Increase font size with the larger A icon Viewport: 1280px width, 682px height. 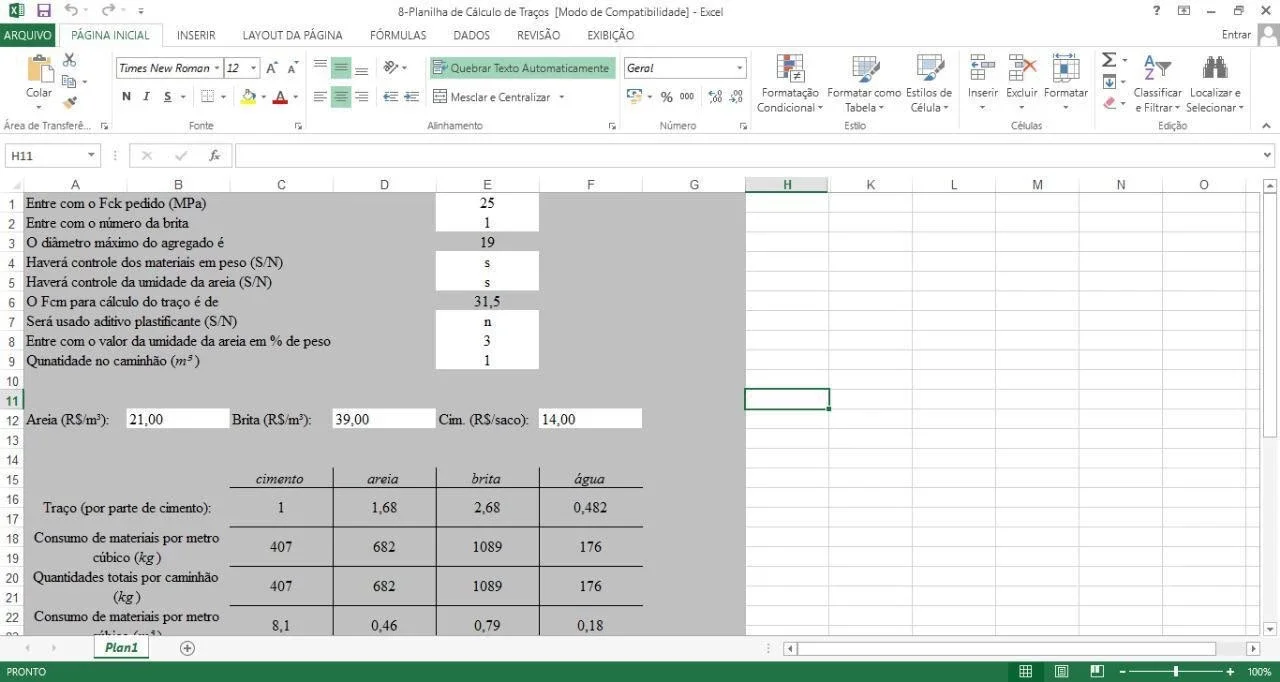(x=272, y=68)
